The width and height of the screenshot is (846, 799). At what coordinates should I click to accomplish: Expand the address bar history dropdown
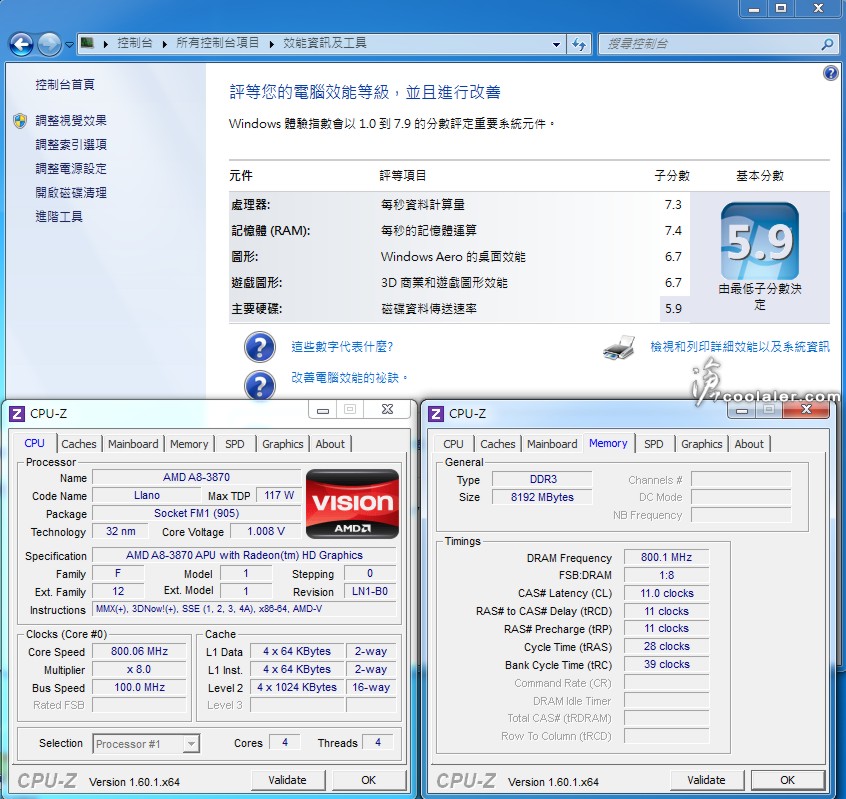point(556,45)
